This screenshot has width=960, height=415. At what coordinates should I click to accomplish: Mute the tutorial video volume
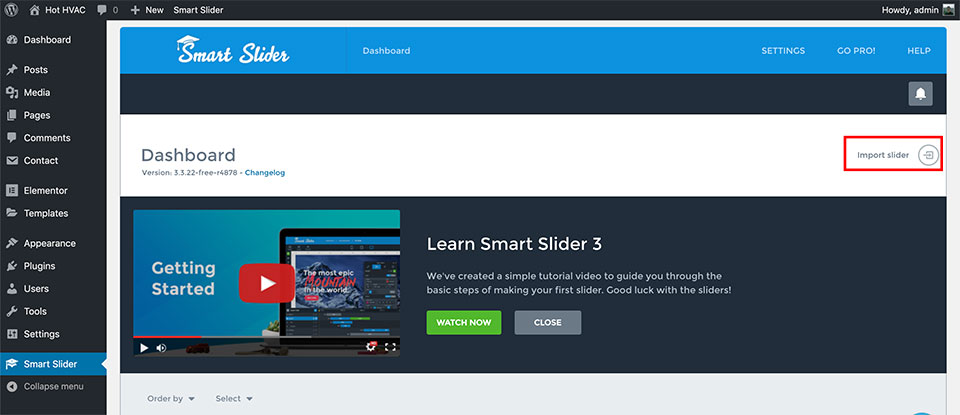[161, 348]
